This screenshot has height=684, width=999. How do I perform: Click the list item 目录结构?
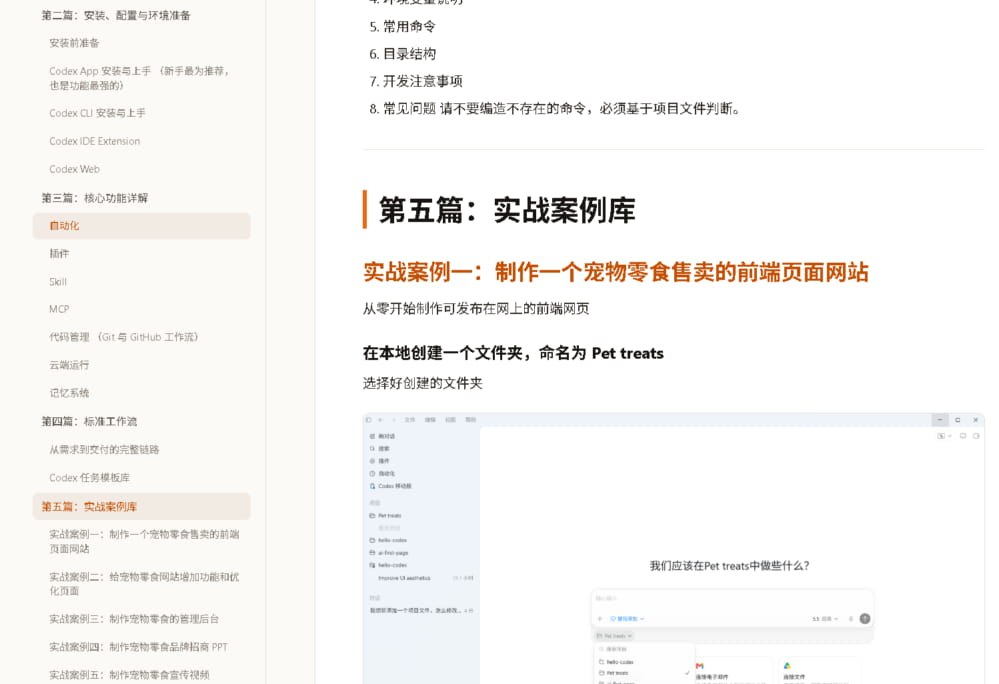409,54
